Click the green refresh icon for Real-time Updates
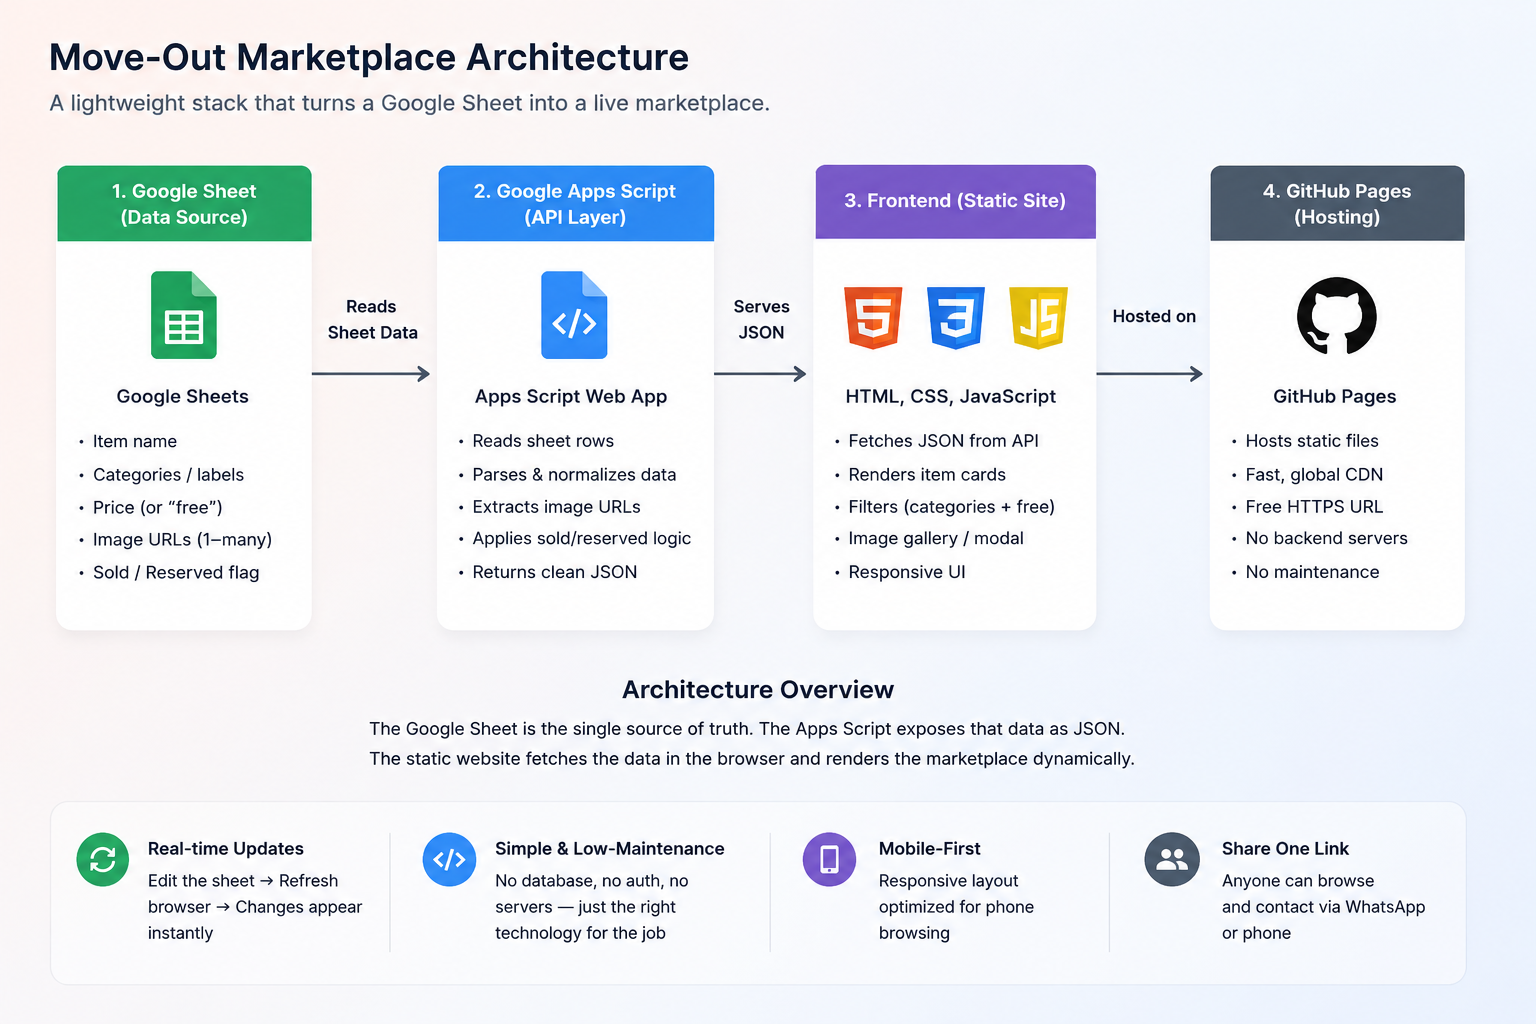Viewport: 1536px width, 1024px height. [103, 859]
